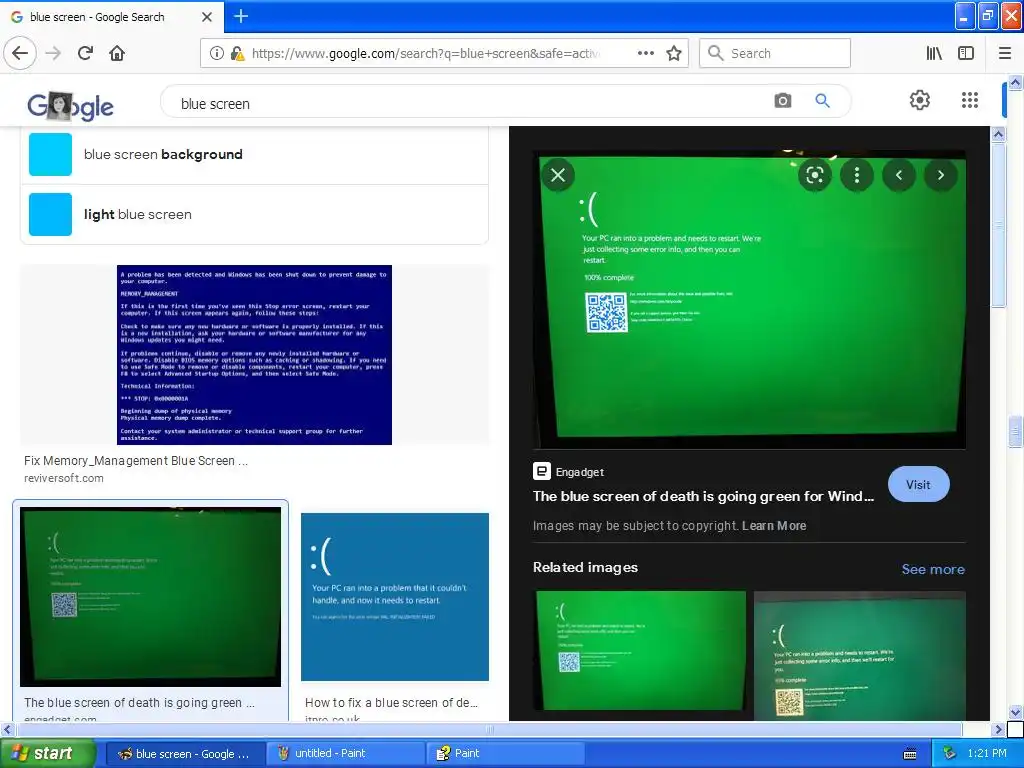Click the on-screen keyboard icon in the taskbar
The height and width of the screenshot is (768, 1024).
click(x=910, y=754)
